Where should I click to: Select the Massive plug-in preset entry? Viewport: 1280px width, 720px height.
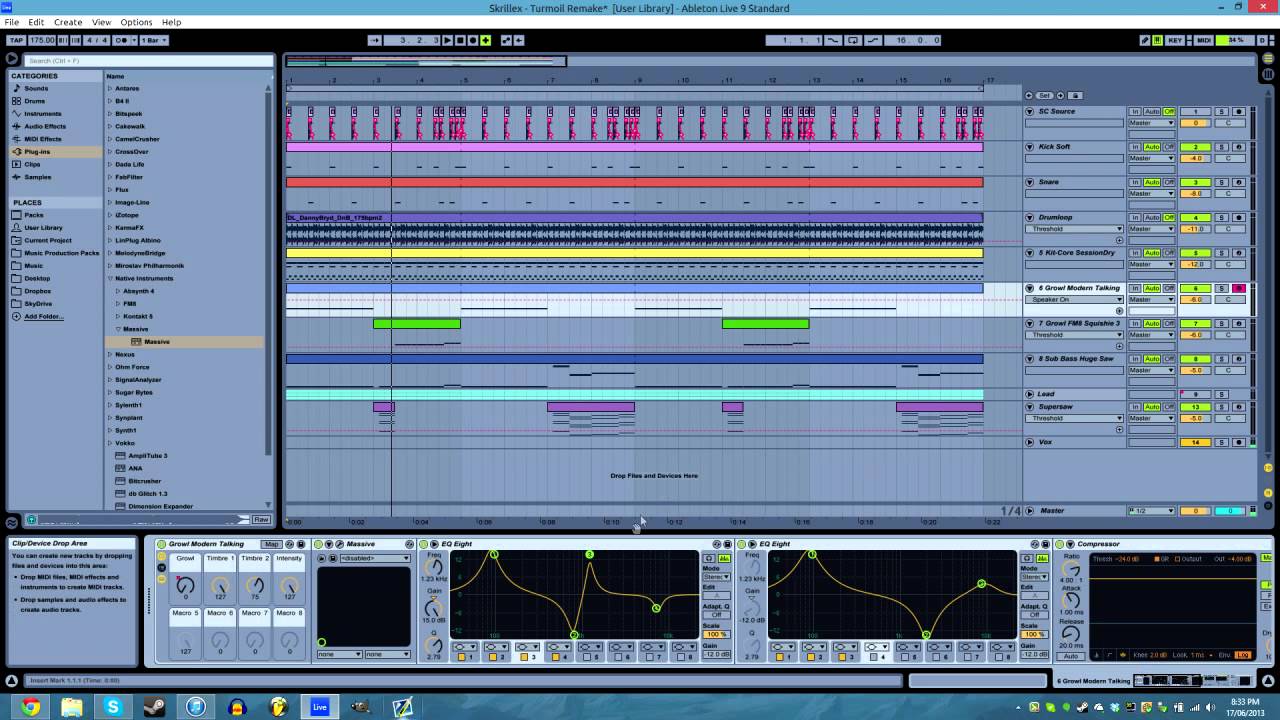(x=157, y=342)
